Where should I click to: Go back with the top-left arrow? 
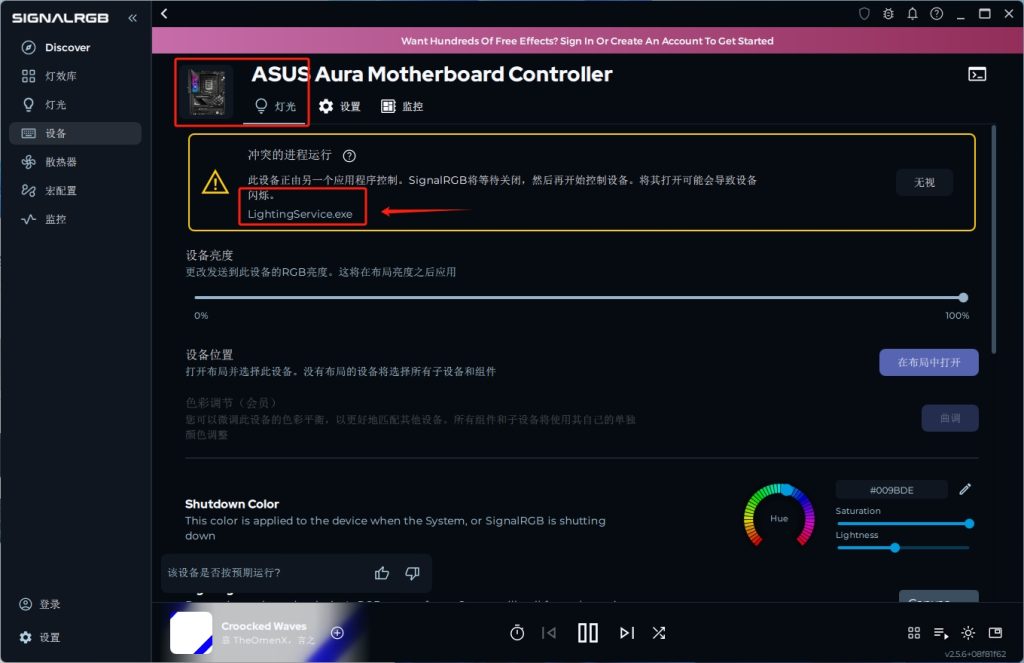tap(165, 14)
